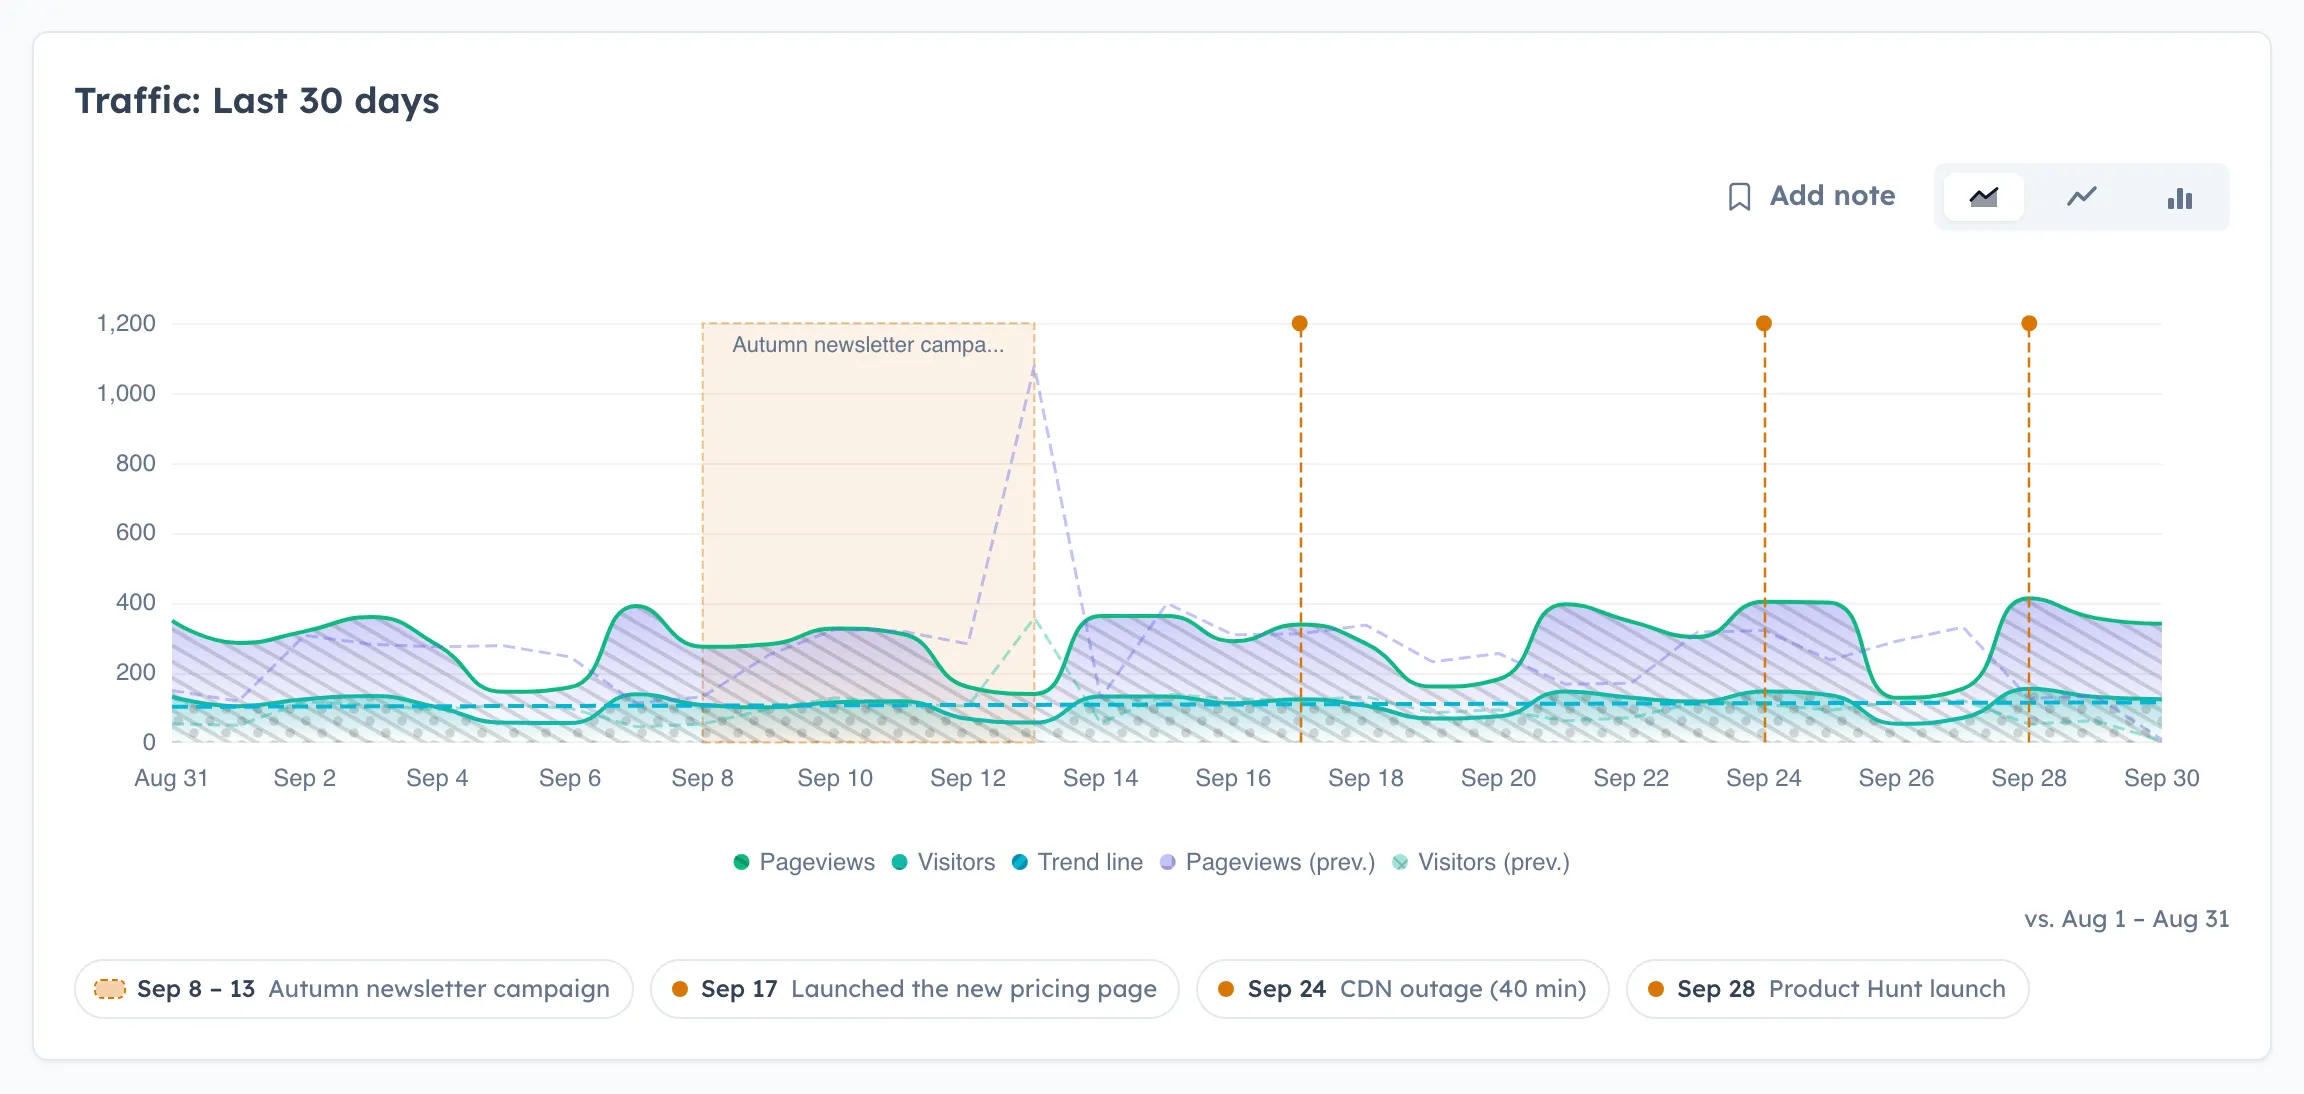Click the Autumn newsletter campa... chart annotation label
Screen dimensions: 2304x1094
[868, 345]
